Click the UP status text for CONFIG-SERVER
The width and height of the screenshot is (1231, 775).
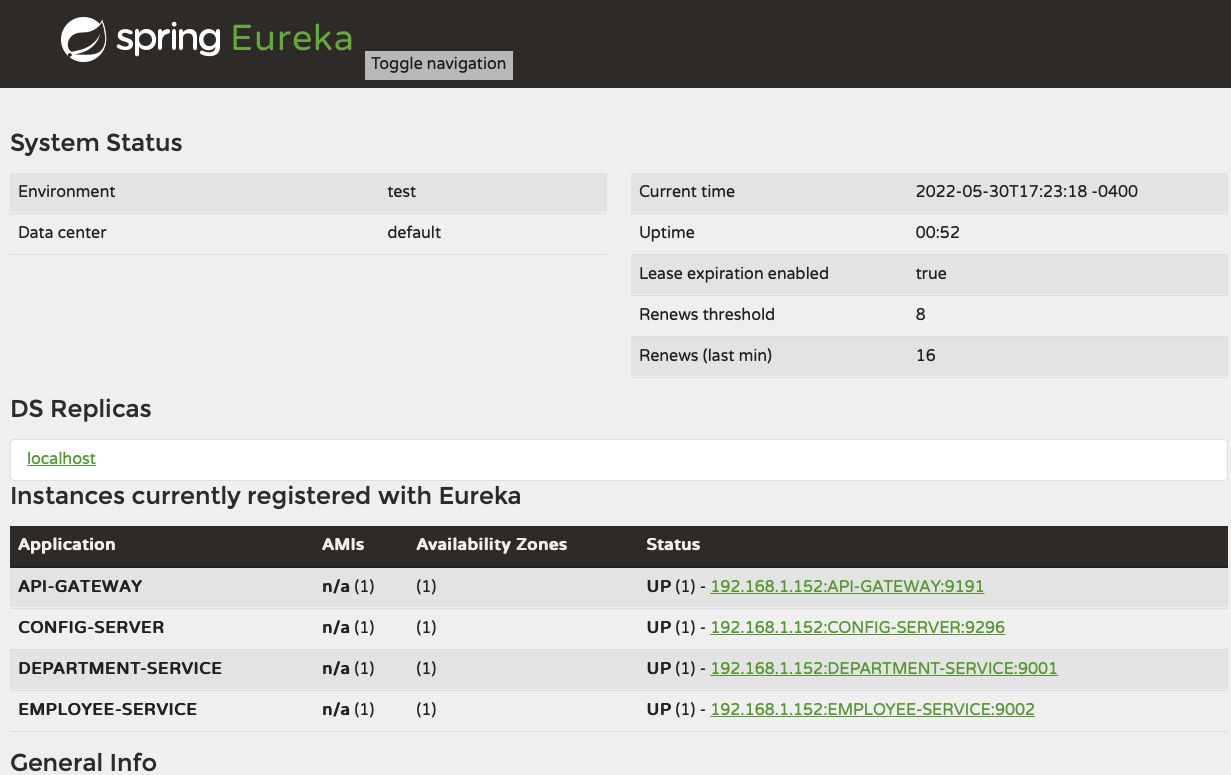click(x=659, y=627)
